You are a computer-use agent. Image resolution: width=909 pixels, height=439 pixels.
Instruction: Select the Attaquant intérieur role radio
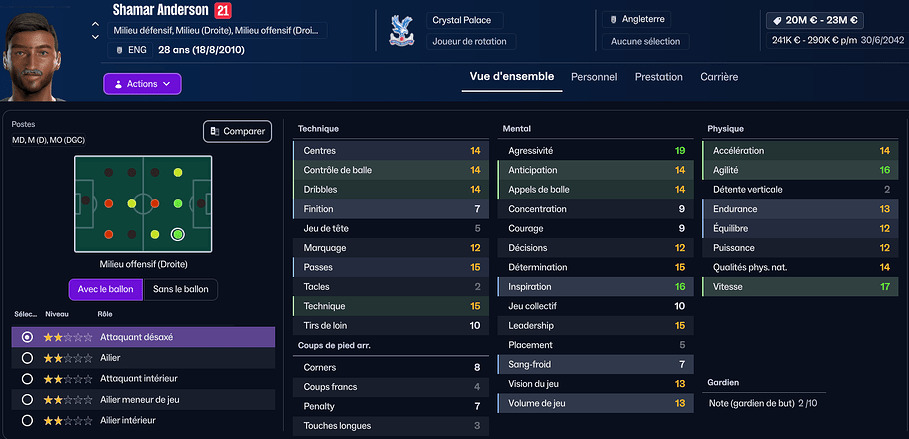coord(27,379)
